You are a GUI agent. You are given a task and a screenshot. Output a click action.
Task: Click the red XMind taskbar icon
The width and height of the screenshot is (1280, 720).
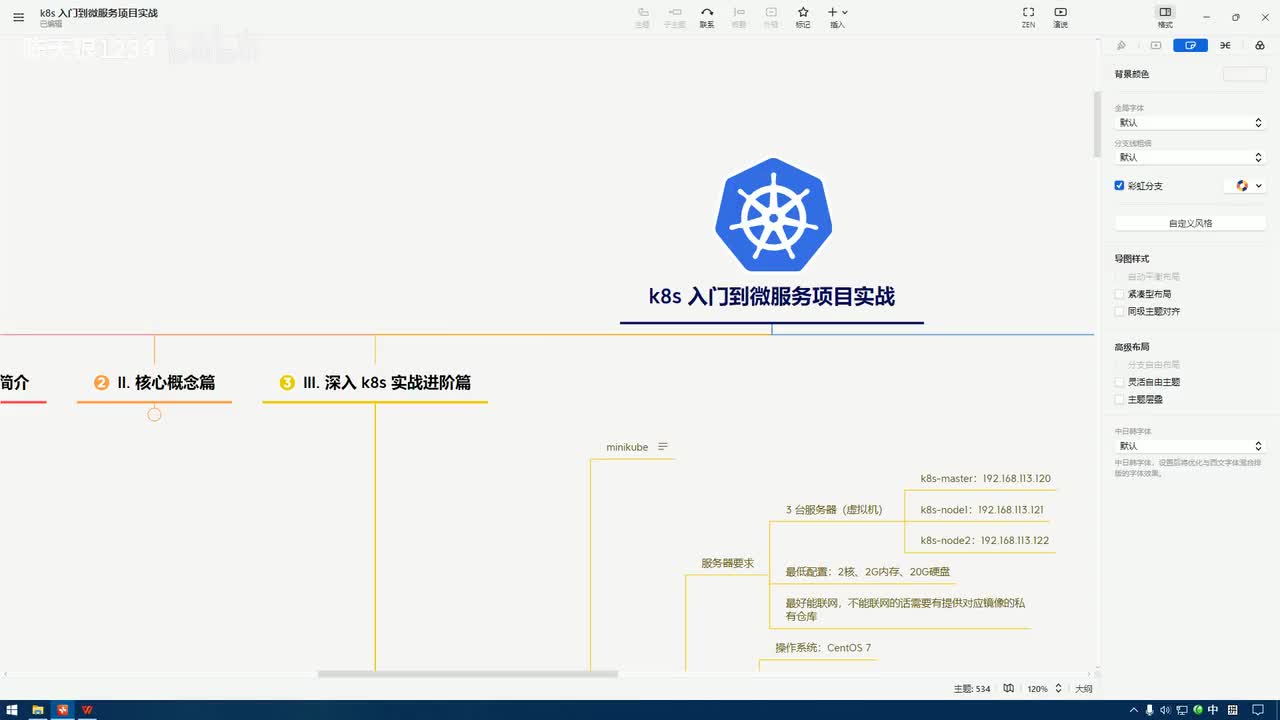[x=63, y=710]
